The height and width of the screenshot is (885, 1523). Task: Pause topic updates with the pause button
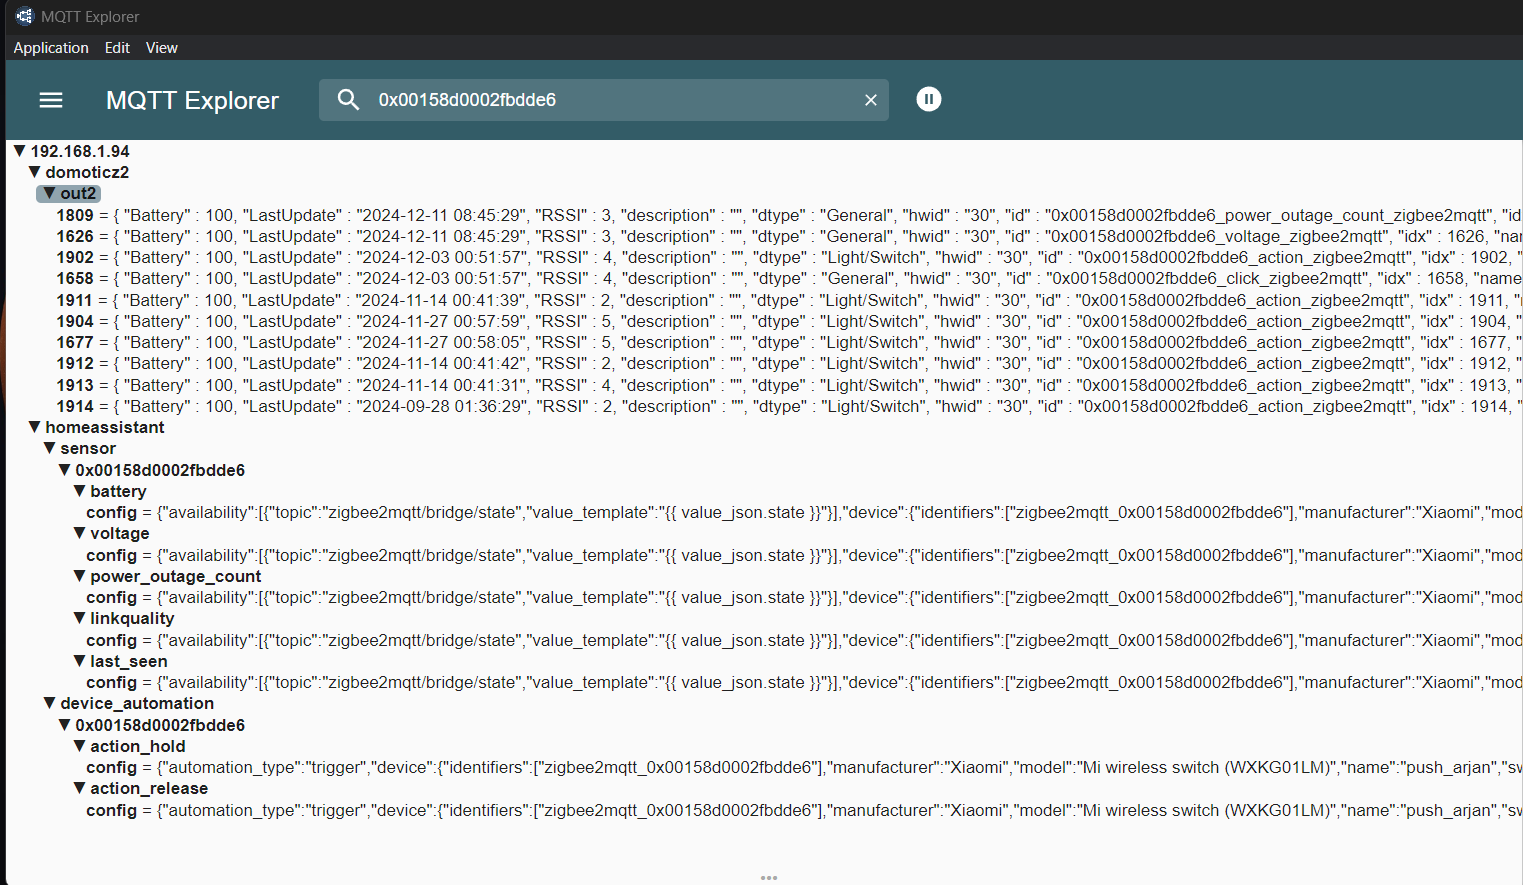click(x=929, y=99)
